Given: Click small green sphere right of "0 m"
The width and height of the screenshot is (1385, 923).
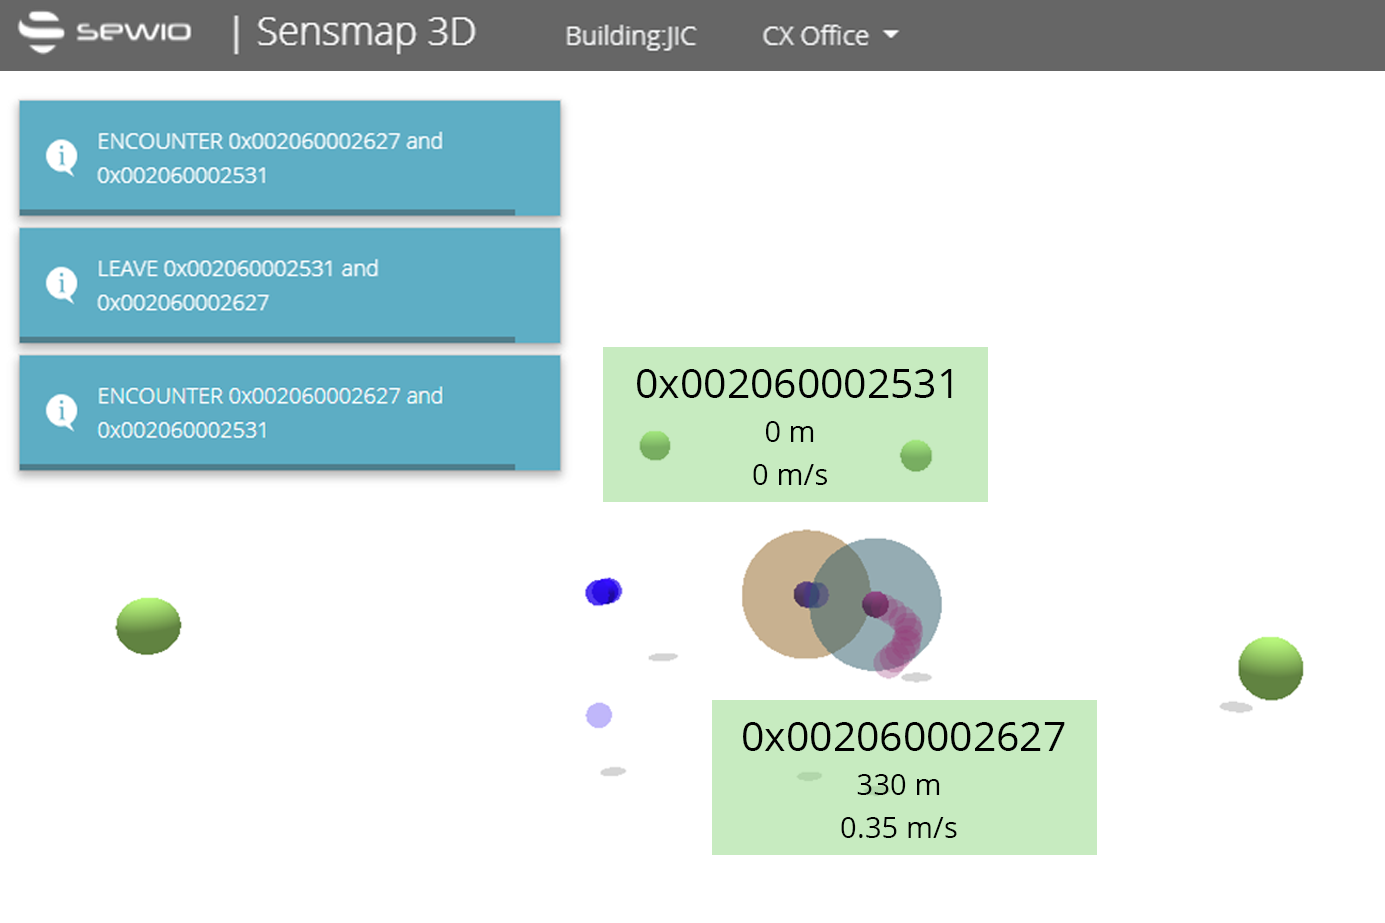Looking at the screenshot, I should coord(916,456).
